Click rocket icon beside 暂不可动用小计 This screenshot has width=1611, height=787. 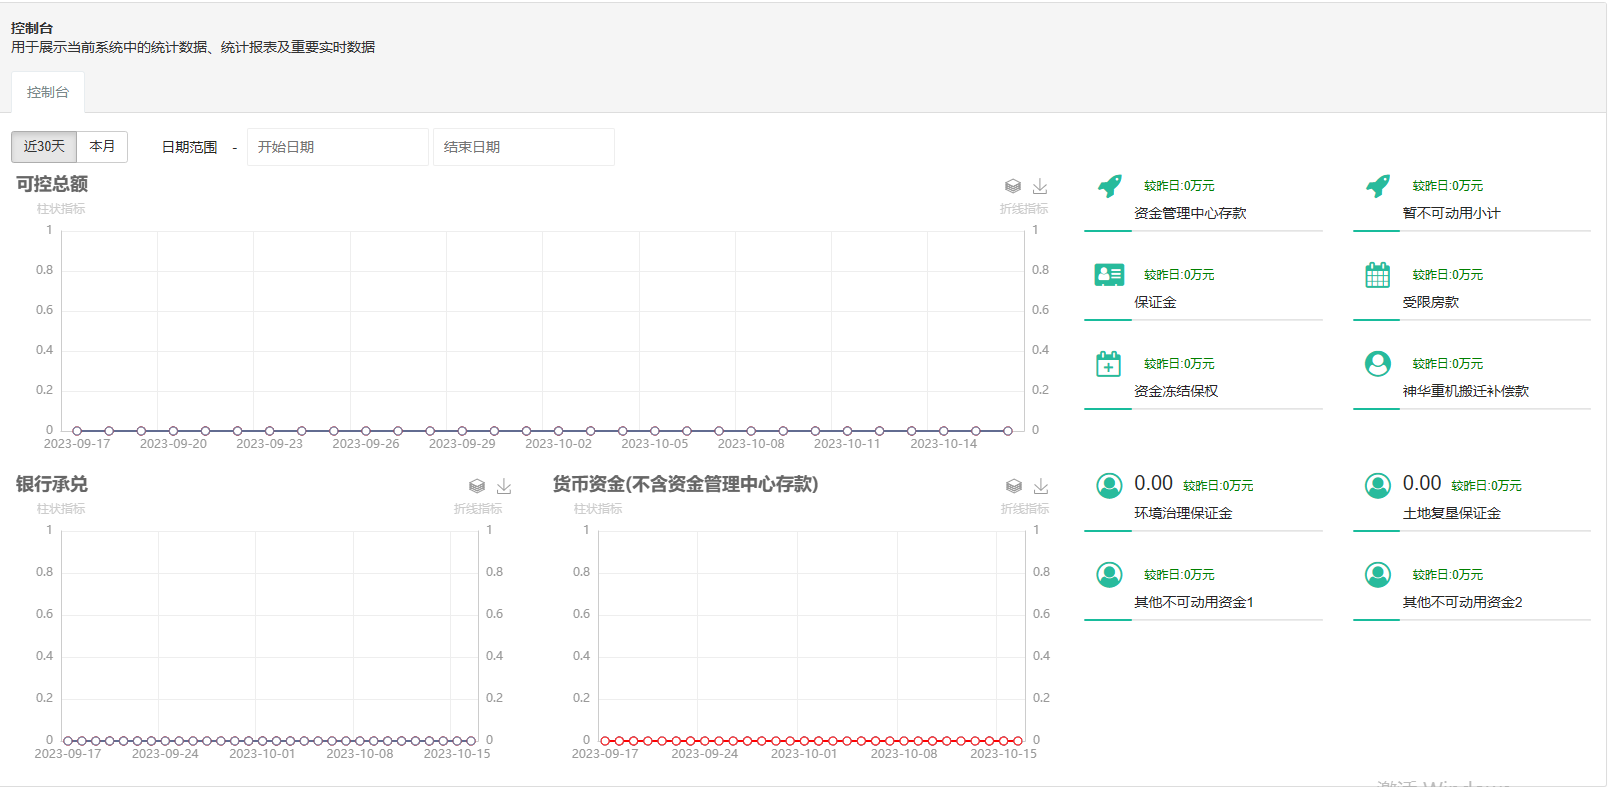click(1378, 186)
